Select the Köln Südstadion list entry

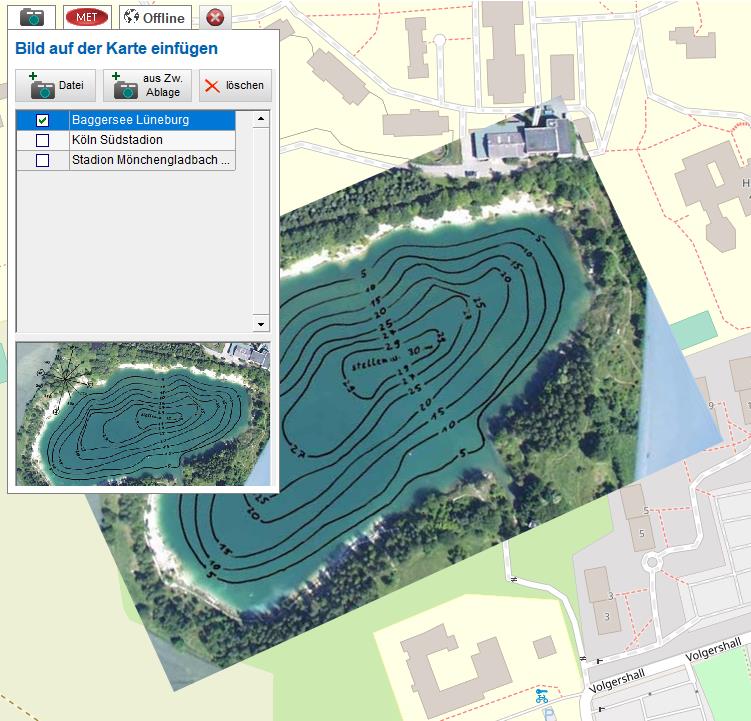pyautogui.click(x=150, y=140)
